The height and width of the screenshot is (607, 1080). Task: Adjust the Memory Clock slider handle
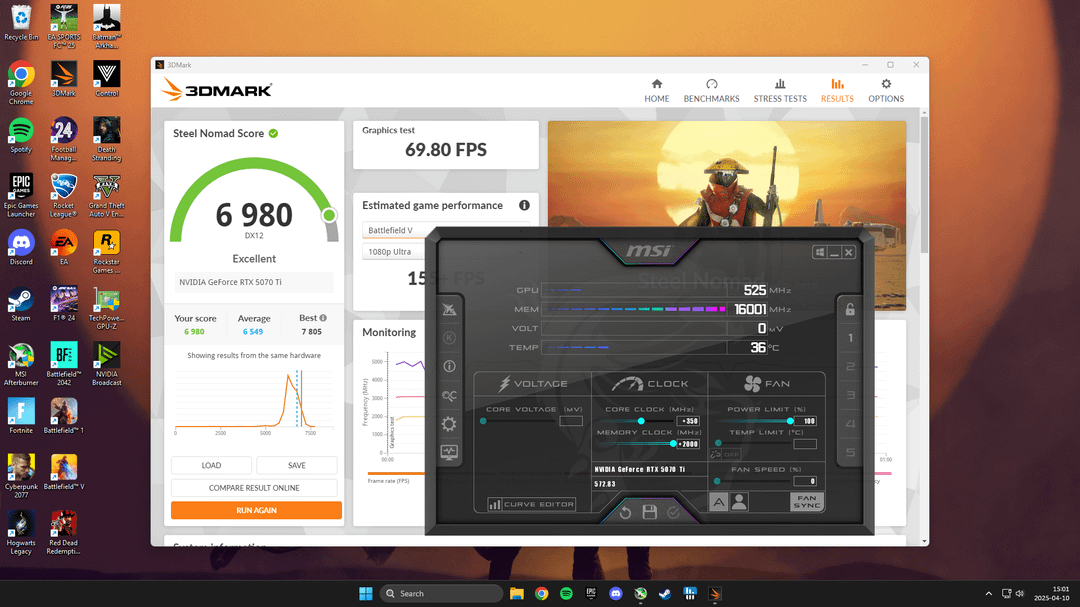pos(673,444)
